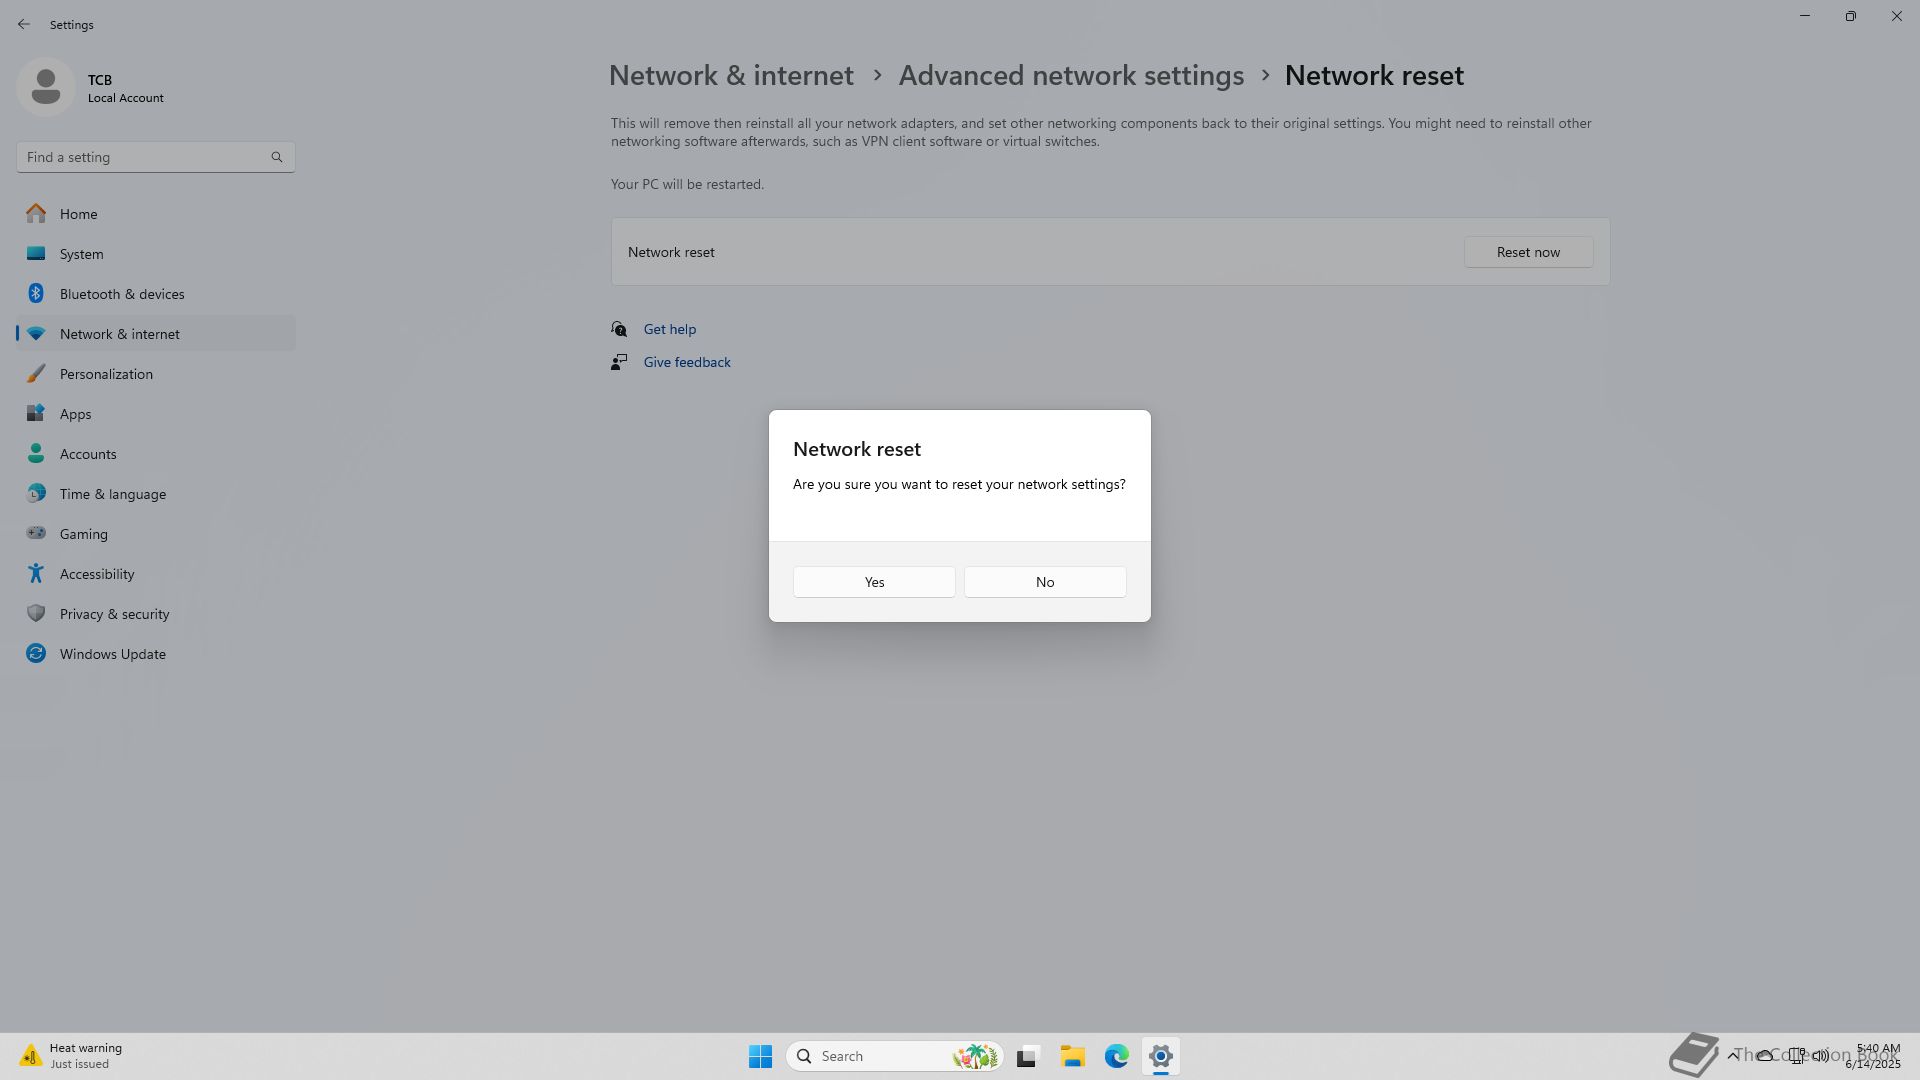Image resolution: width=1920 pixels, height=1080 pixels.
Task: Click the back arrow in Settings
Action: 24,24
